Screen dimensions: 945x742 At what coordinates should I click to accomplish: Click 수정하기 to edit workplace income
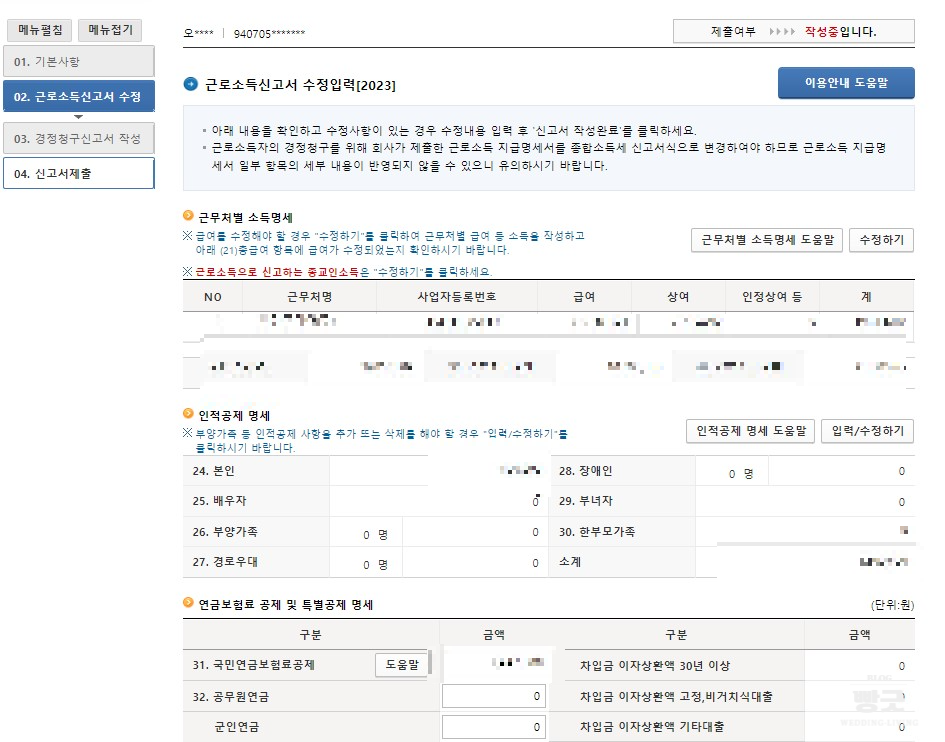(881, 241)
